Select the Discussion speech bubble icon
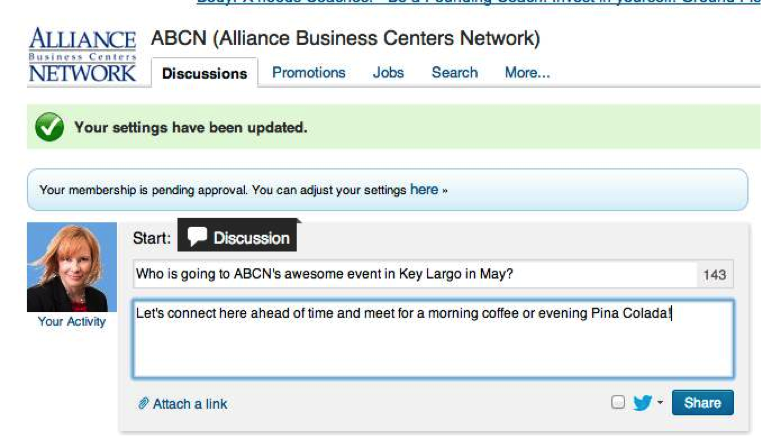Image resolution: width=761 pixels, height=436 pixels. (x=197, y=238)
